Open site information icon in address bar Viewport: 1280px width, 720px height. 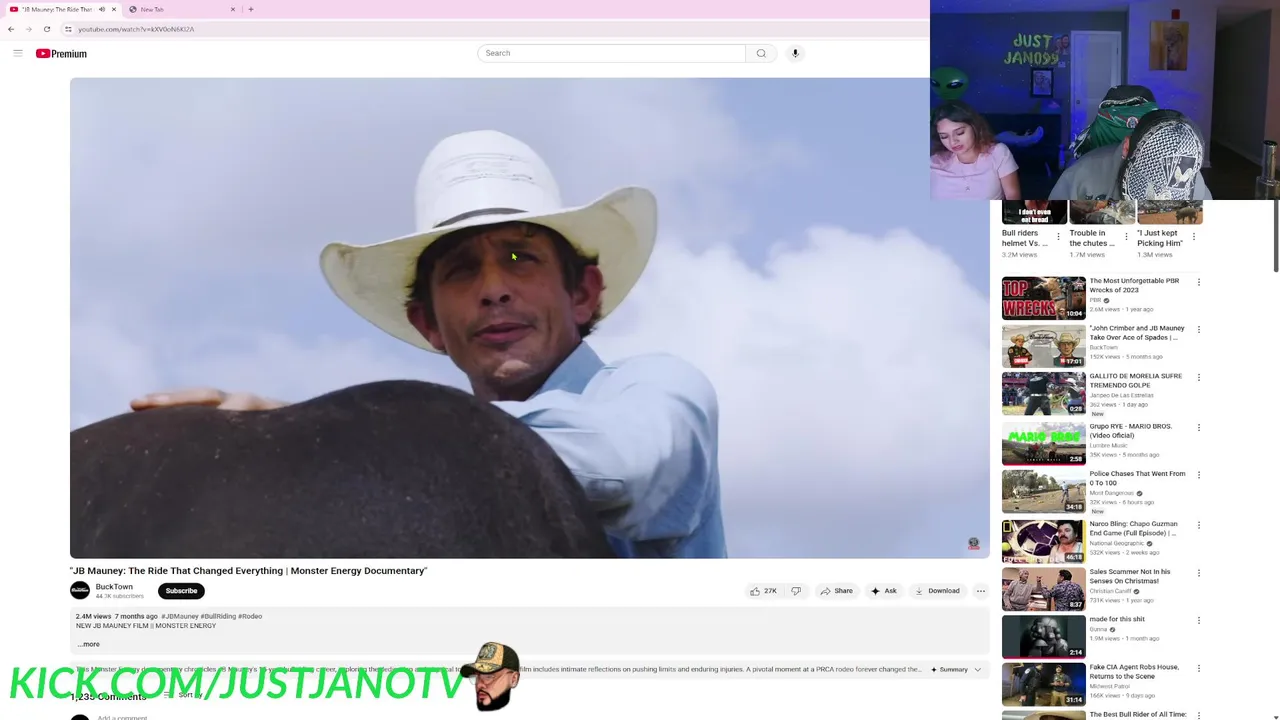[68, 29]
